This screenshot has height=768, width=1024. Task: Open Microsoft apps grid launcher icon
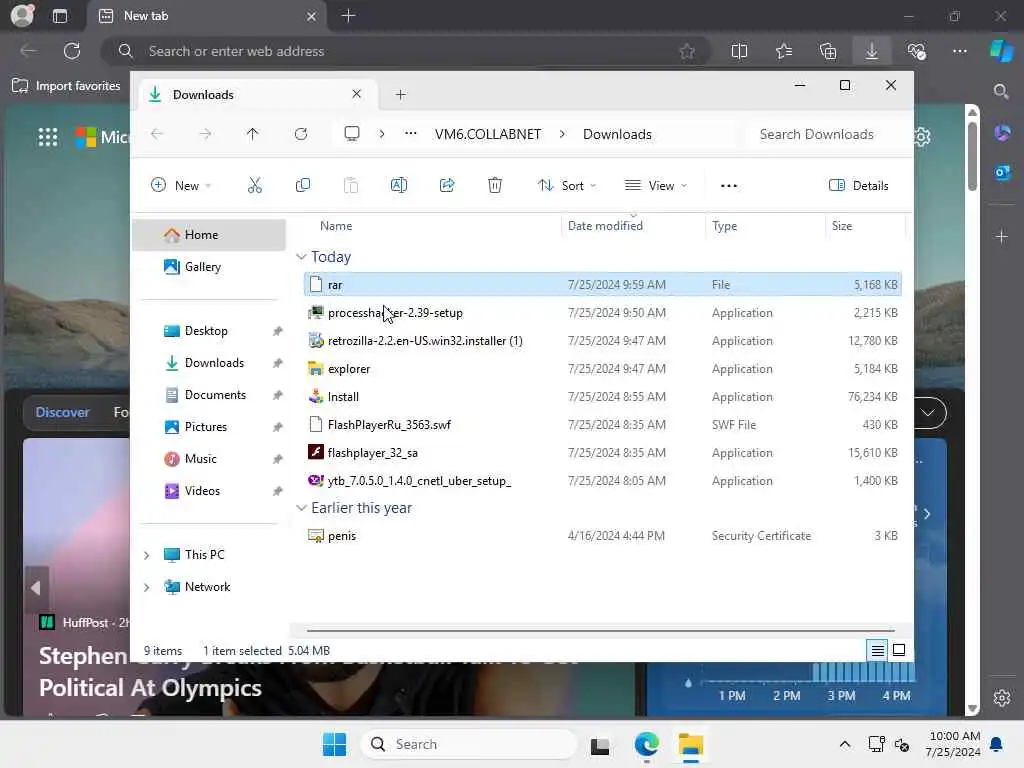(48, 136)
